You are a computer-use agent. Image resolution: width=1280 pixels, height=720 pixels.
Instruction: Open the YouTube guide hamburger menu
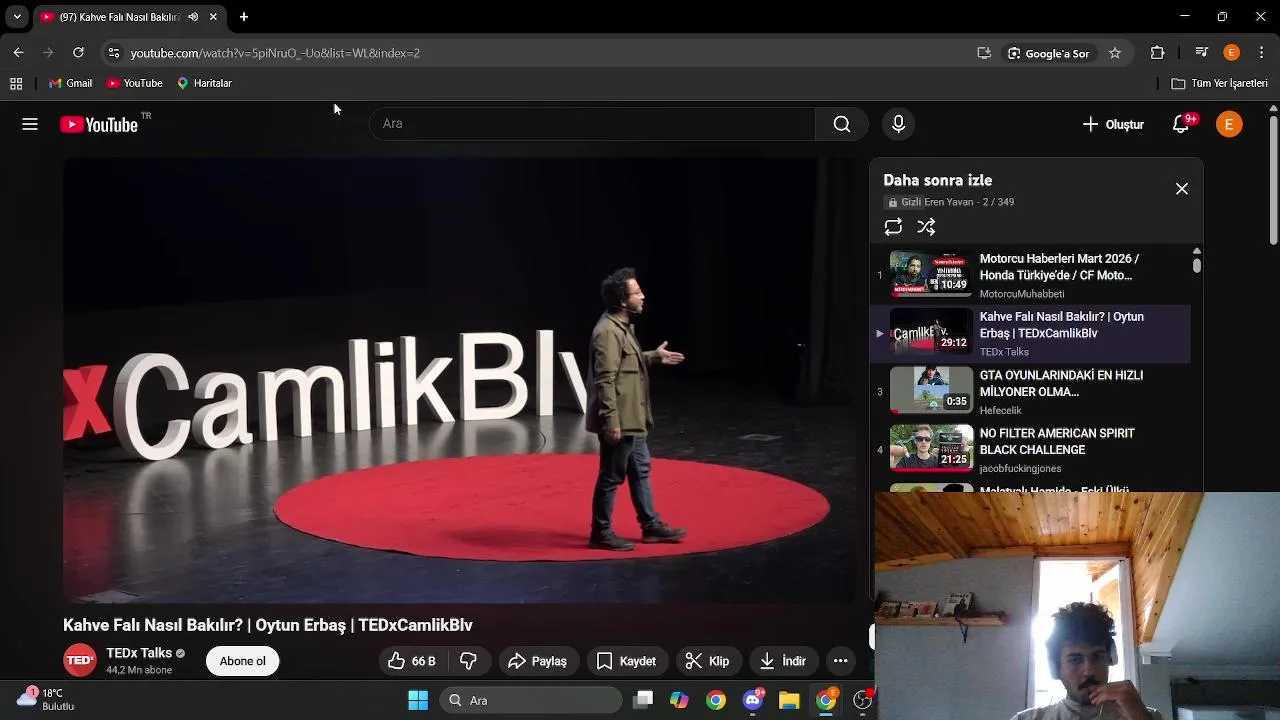[x=30, y=124]
